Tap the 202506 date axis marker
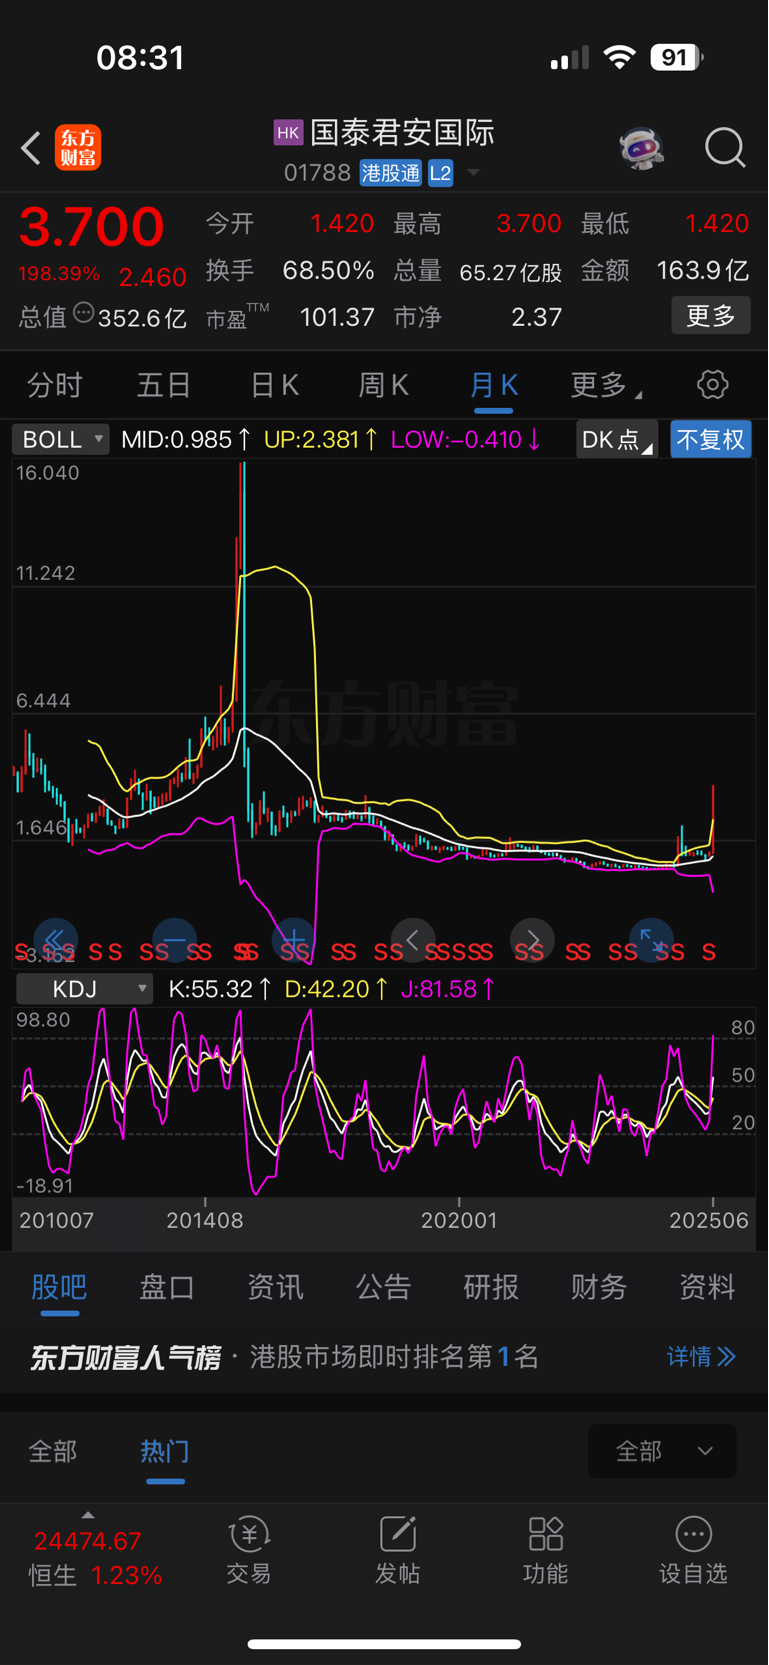Viewport: 769px width, 1665px height. pyautogui.click(x=708, y=1220)
